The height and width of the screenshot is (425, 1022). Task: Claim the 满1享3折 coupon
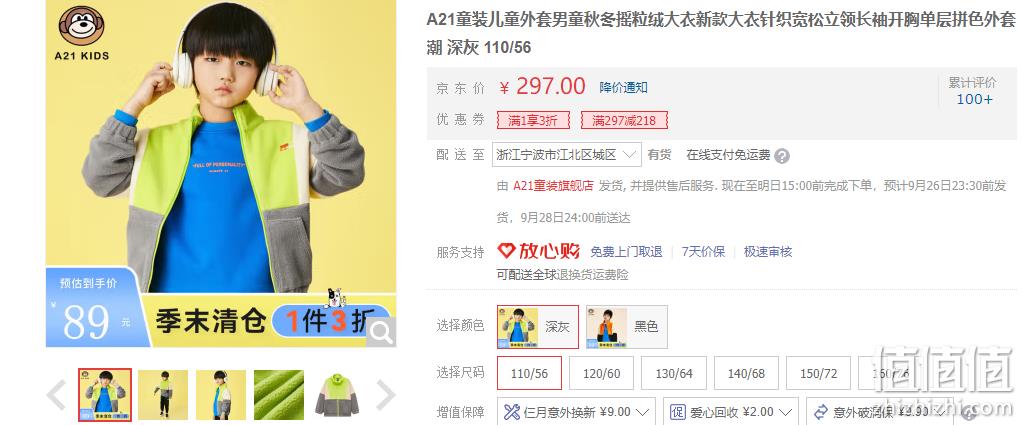533,120
